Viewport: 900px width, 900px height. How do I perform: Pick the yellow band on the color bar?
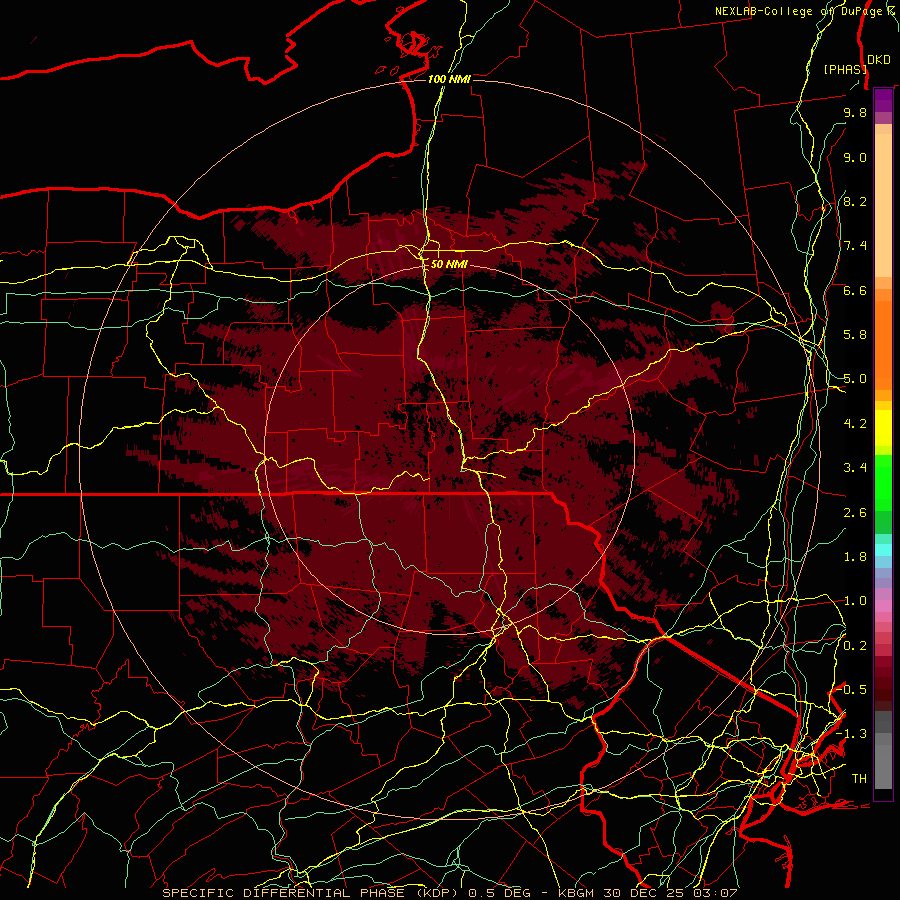click(883, 428)
